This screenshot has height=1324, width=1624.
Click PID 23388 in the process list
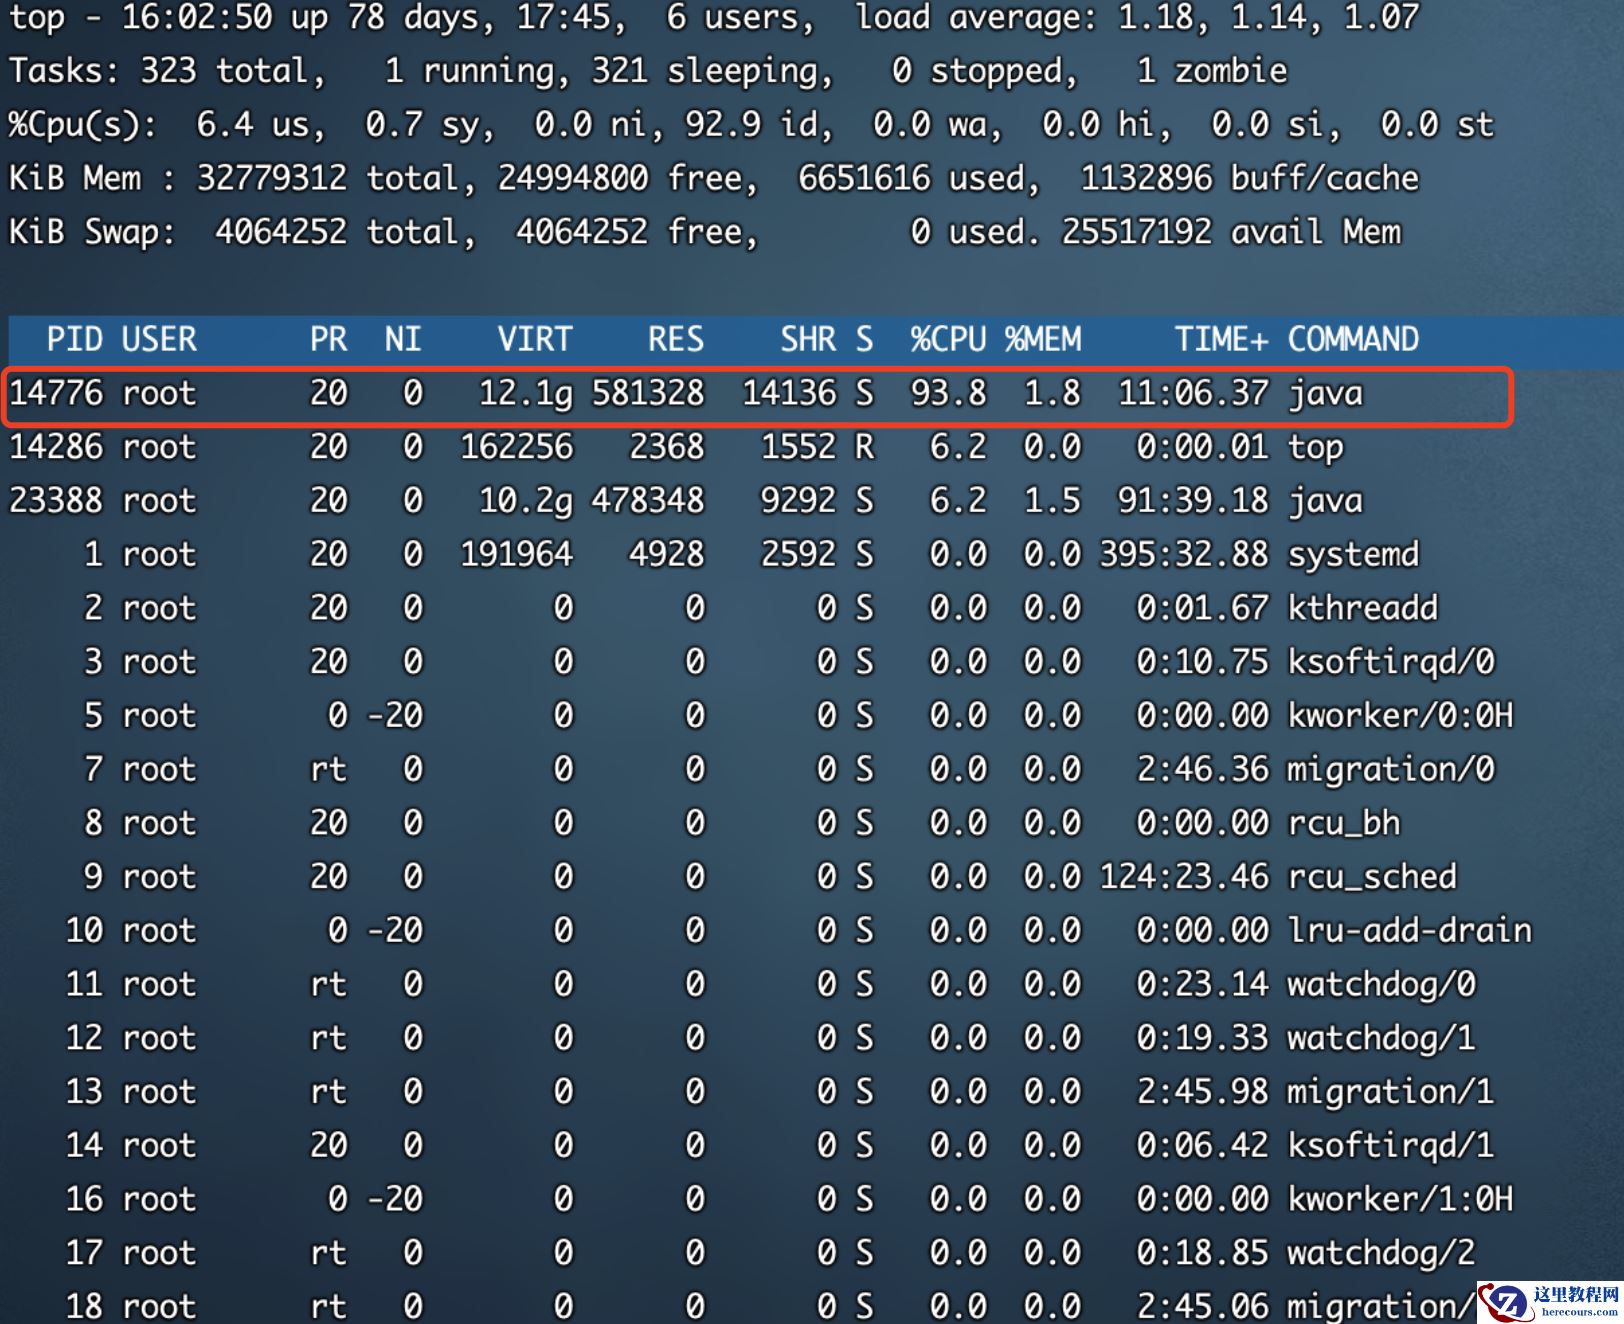(56, 502)
